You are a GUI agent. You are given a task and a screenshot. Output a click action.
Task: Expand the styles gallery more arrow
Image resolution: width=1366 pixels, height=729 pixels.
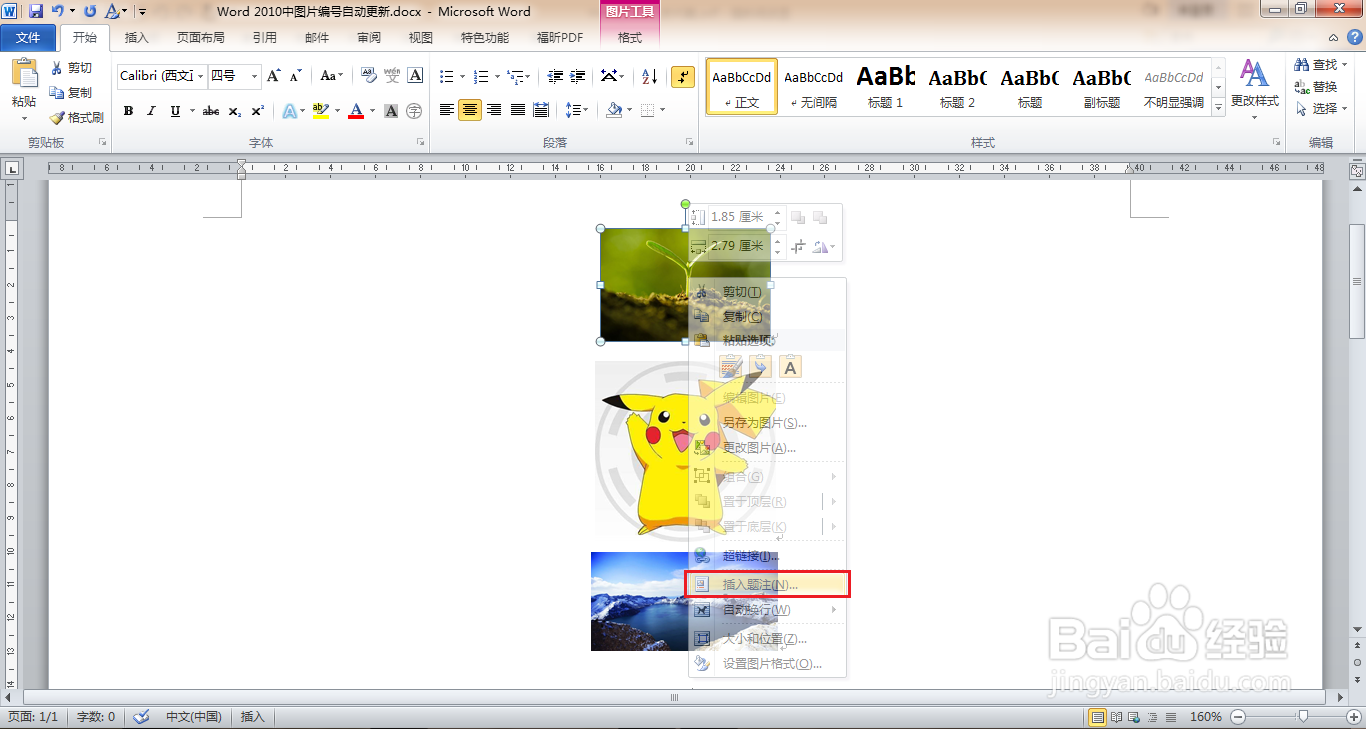point(1218,106)
